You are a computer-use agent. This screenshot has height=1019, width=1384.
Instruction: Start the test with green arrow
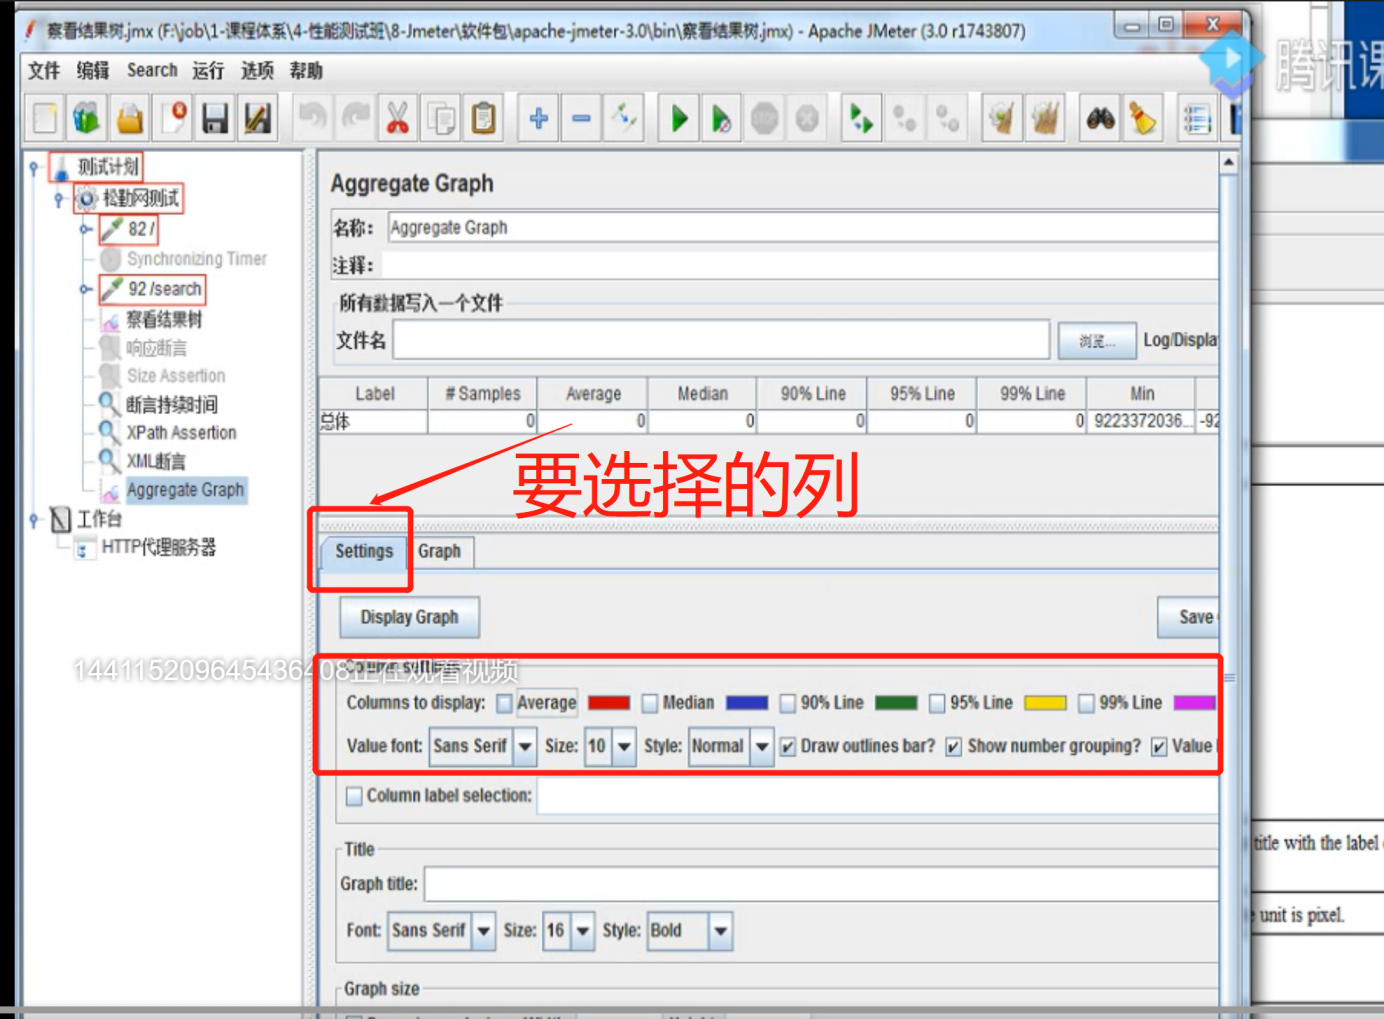679,119
